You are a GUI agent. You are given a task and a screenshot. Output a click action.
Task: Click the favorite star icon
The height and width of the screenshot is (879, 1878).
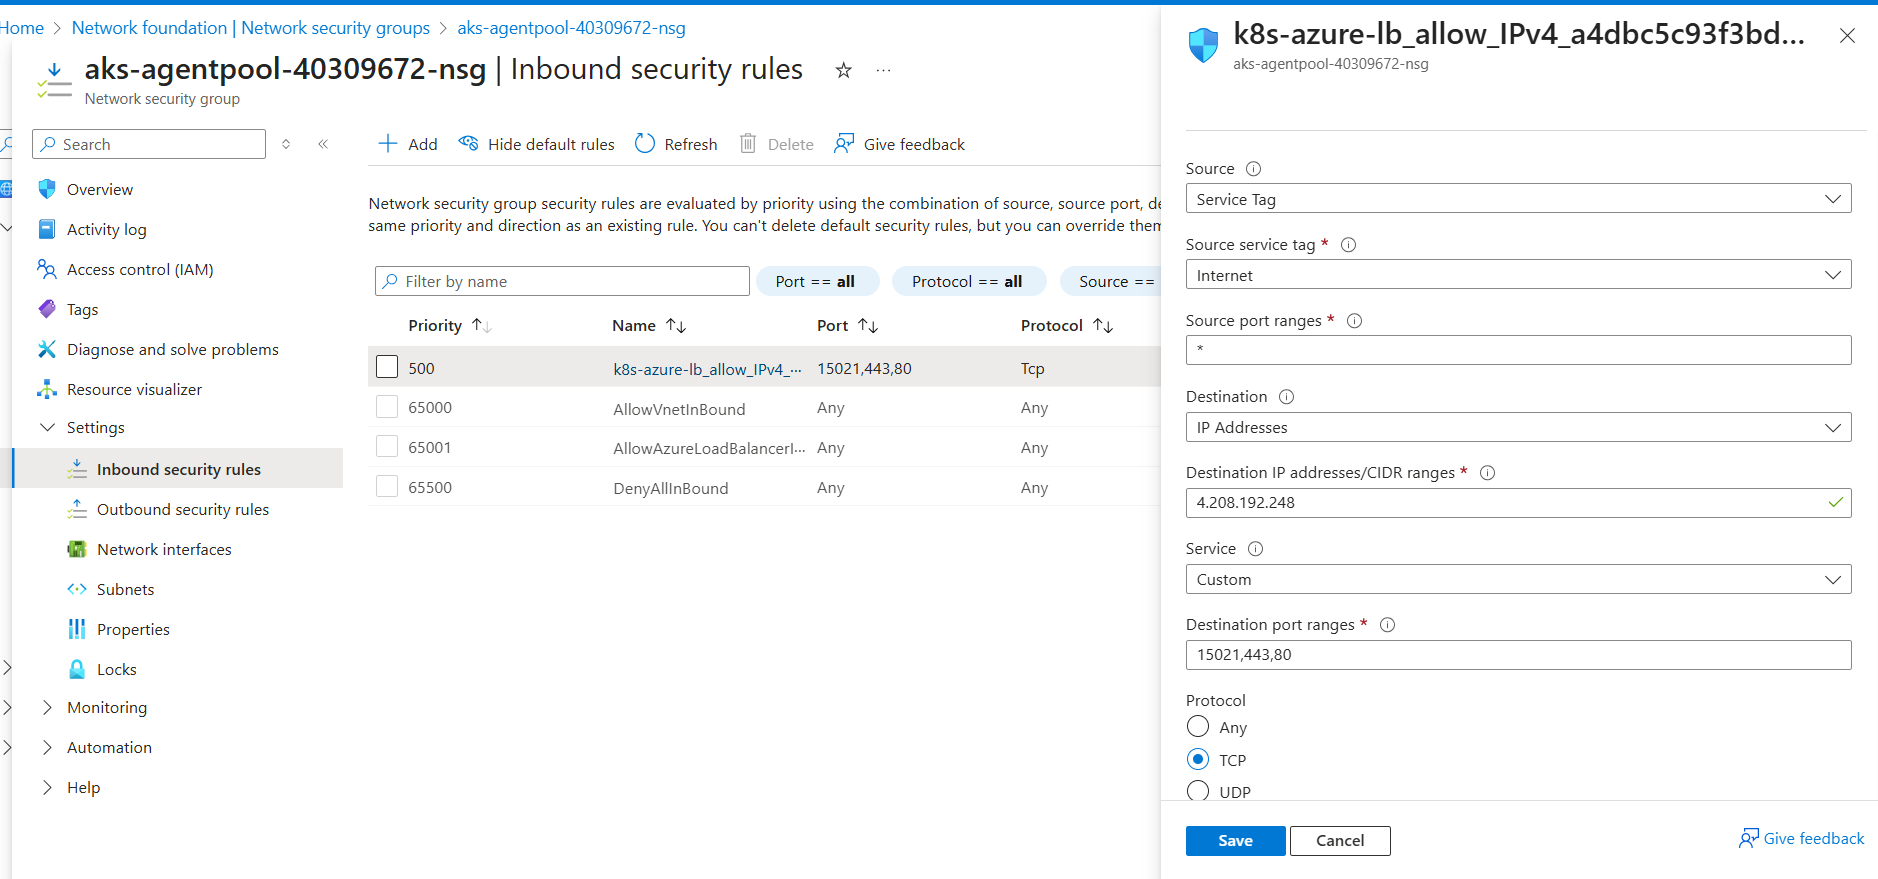[x=844, y=70]
